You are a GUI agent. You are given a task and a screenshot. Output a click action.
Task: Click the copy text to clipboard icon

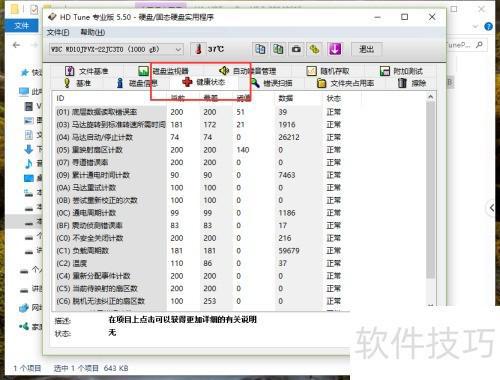(260, 49)
